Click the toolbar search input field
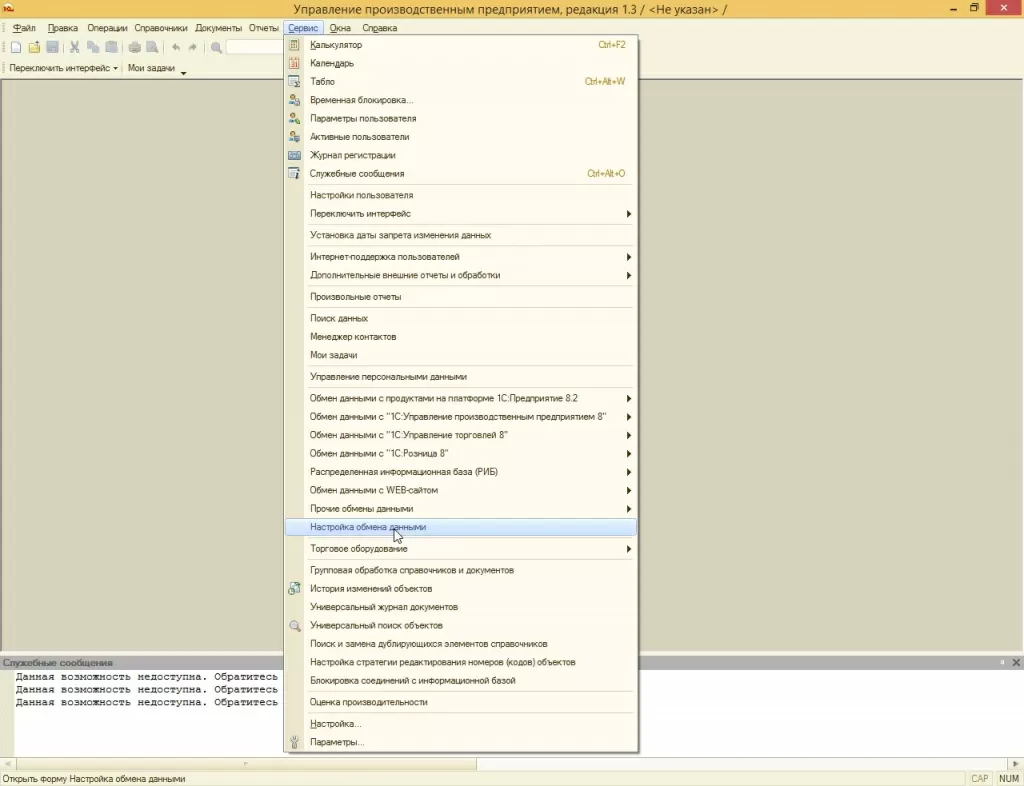Viewport: 1024px width, 786px height. (254, 47)
